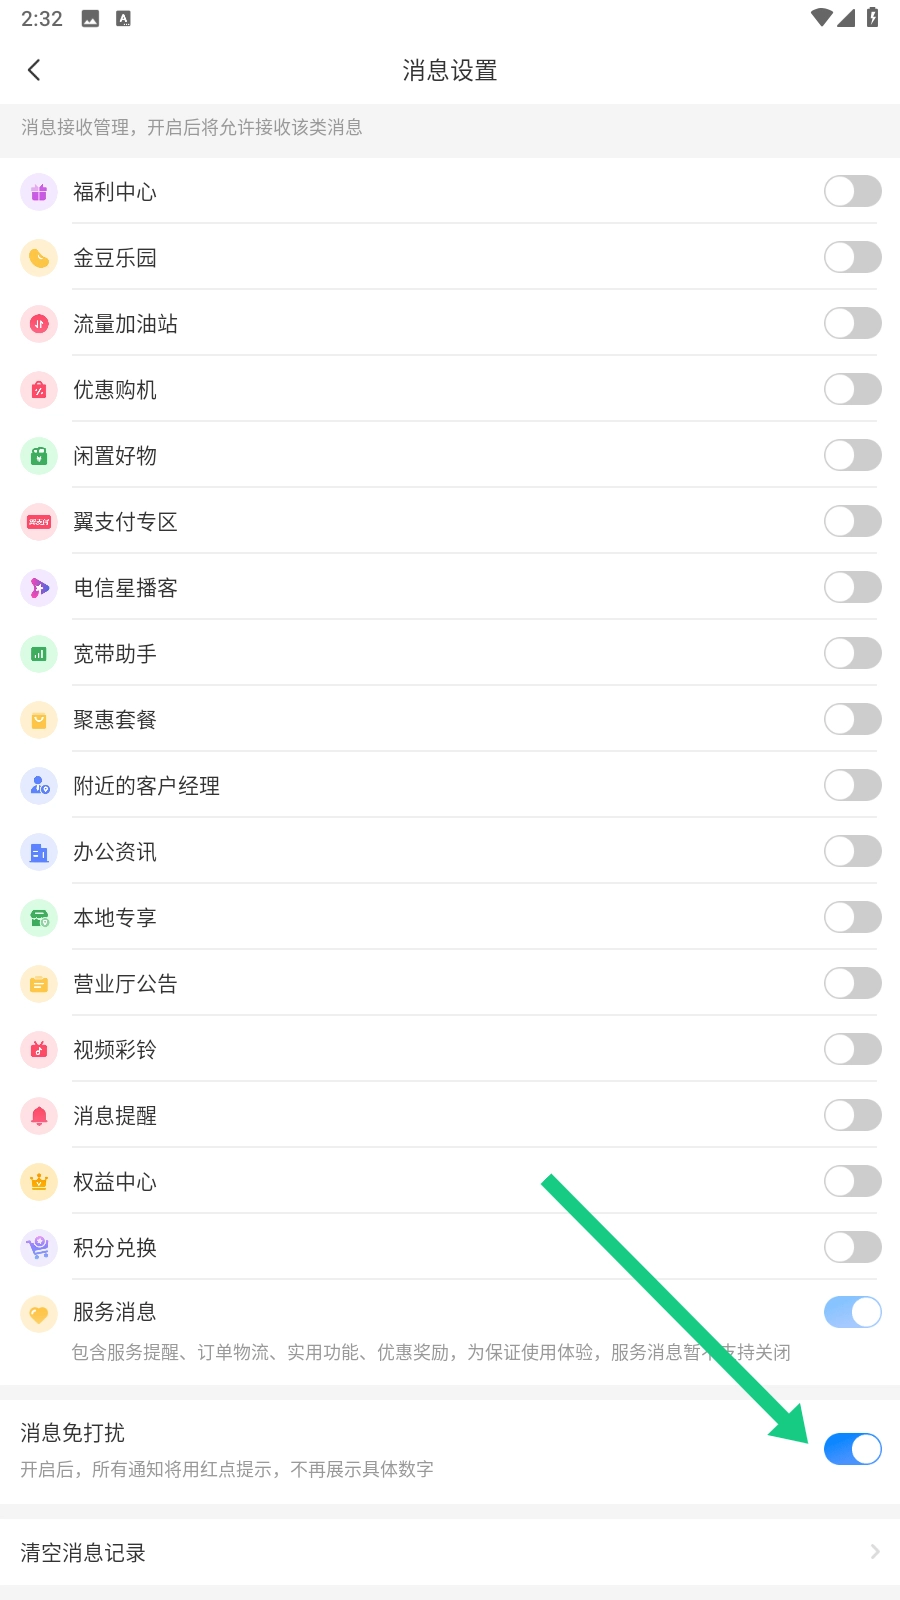Select the 附近的客户经理 row label
Screen dimensions: 900x1600
coord(146,786)
